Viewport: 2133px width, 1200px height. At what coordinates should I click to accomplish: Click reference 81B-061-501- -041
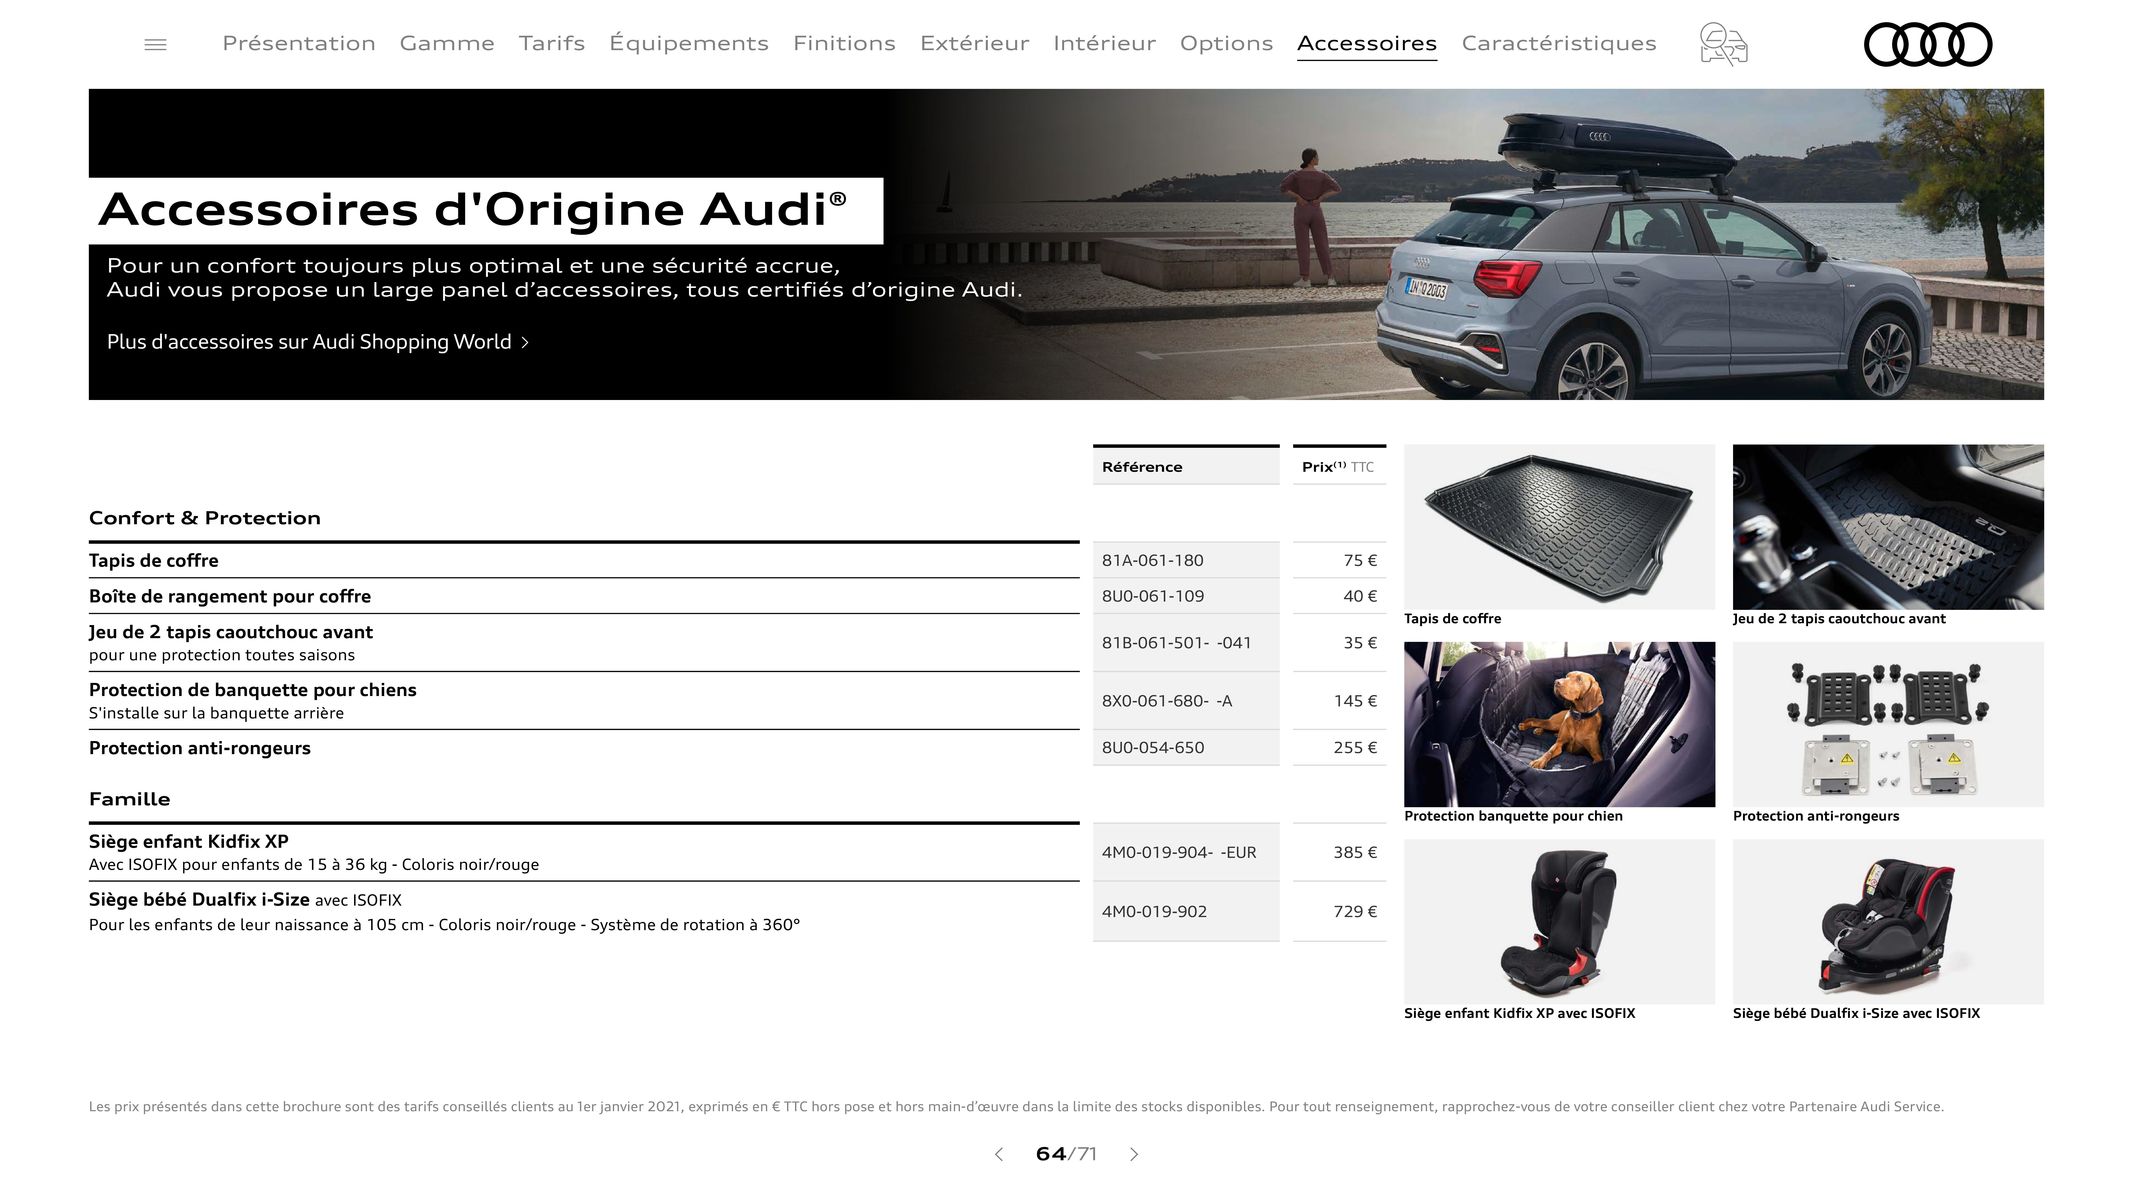tap(1177, 643)
